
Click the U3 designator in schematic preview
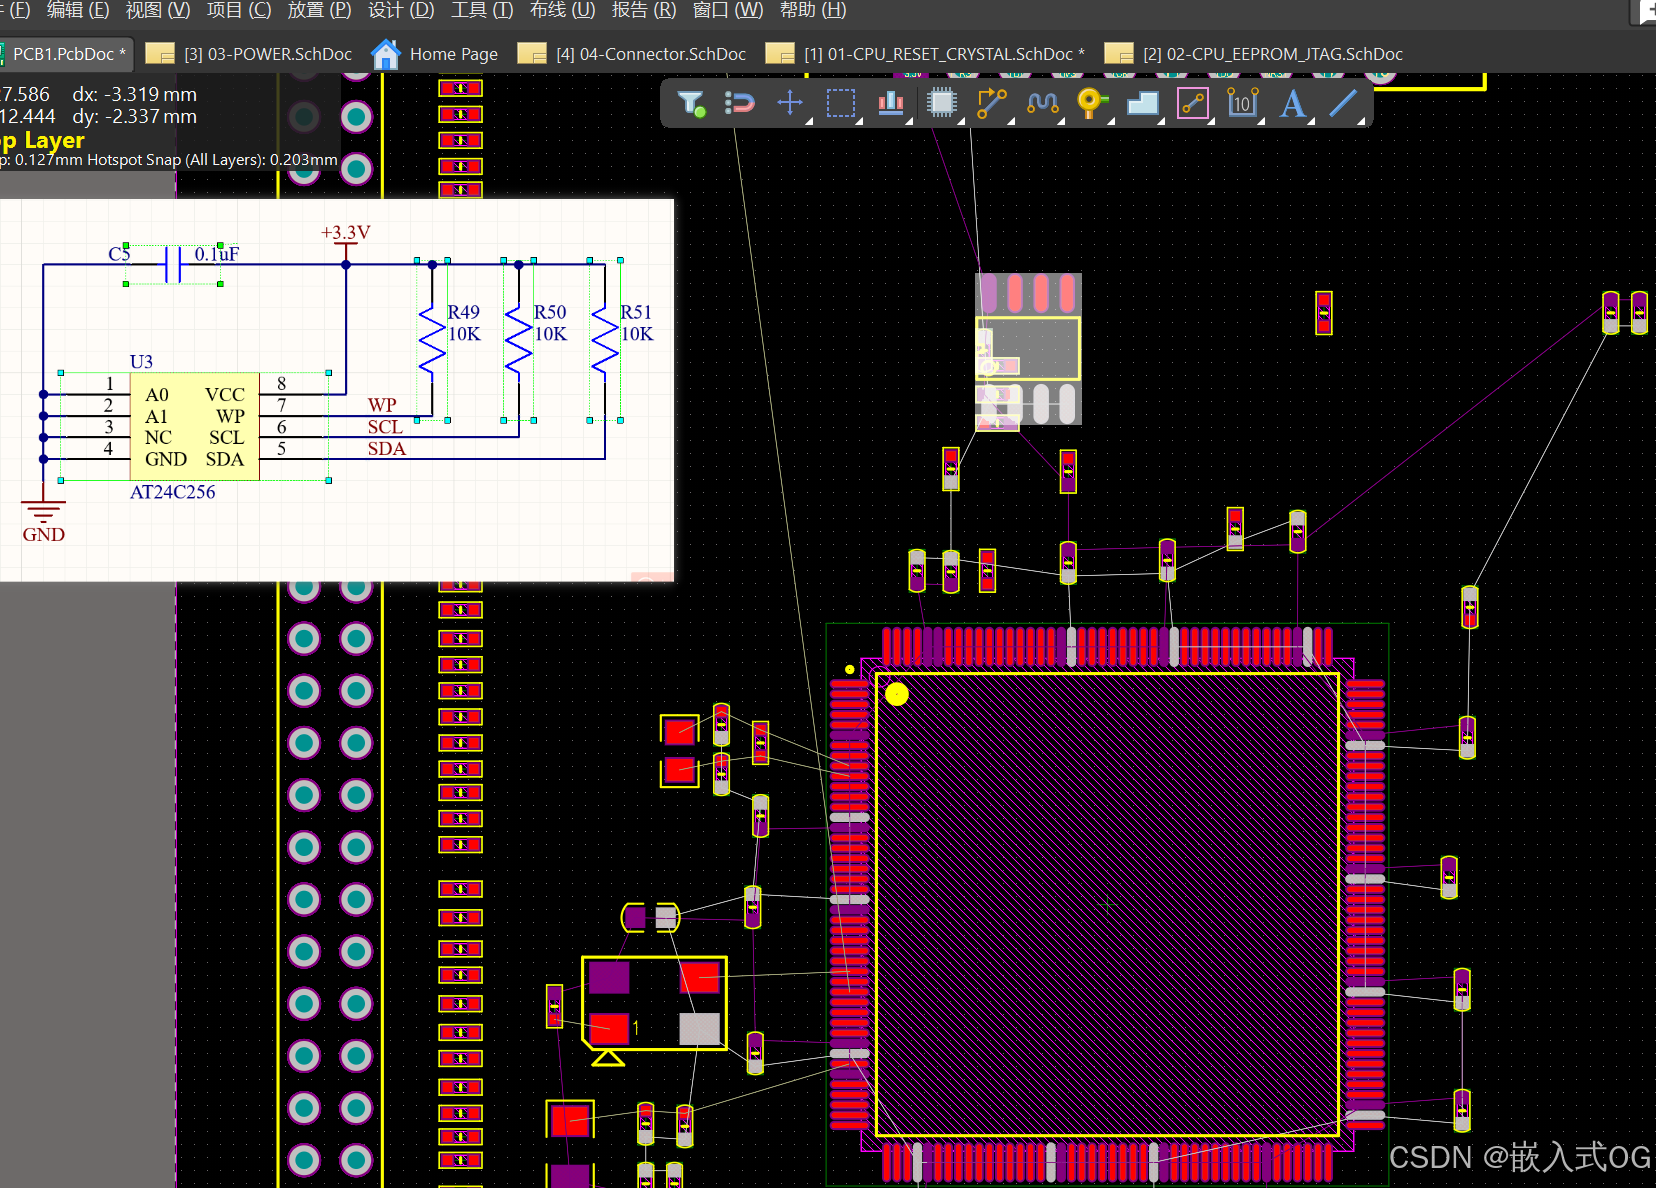(141, 362)
